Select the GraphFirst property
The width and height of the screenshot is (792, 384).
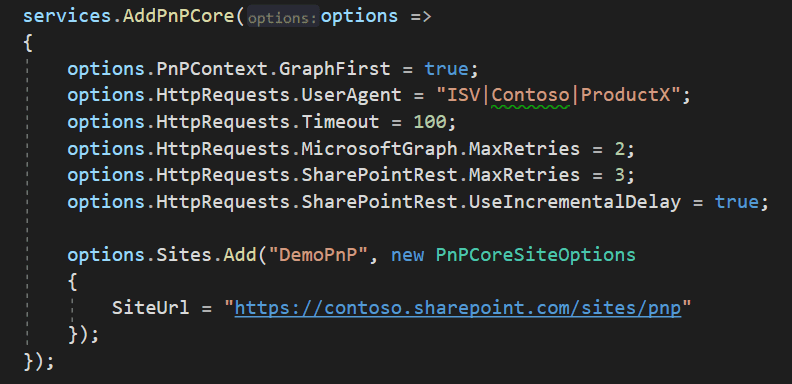coord(334,69)
